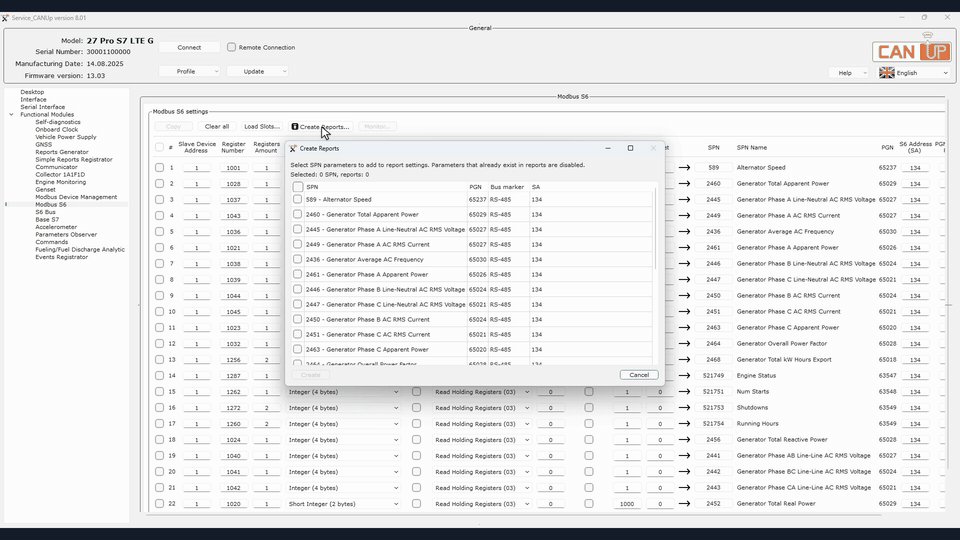Click the arrow icon in Alternator Speed row

pos(684,167)
